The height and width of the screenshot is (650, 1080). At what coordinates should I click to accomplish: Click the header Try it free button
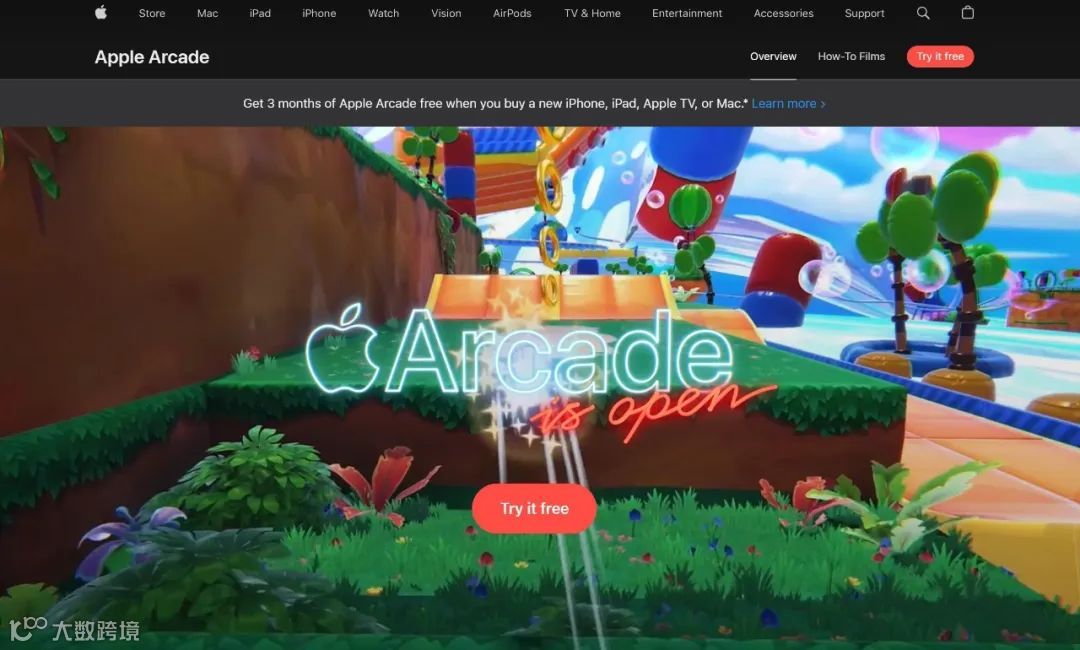click(940, 56)
